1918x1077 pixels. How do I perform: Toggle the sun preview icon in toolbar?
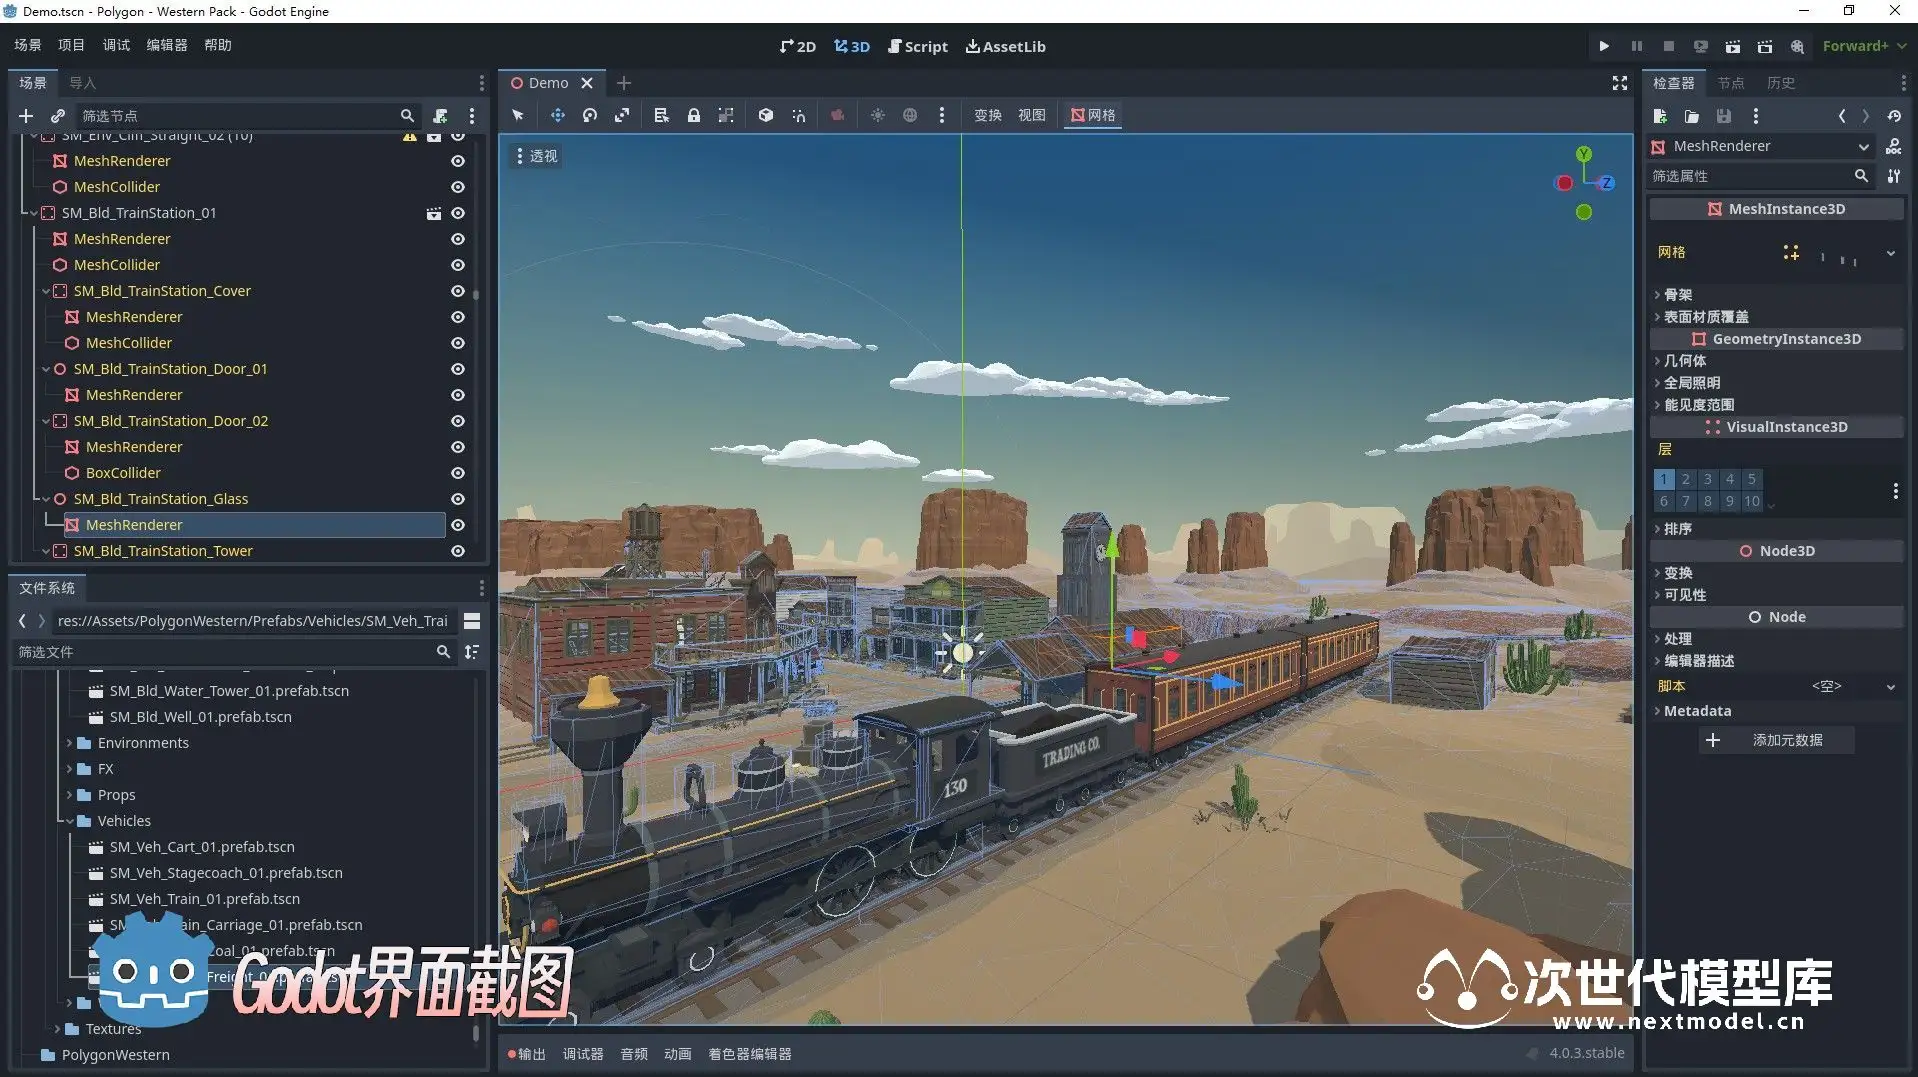(877, 115)
